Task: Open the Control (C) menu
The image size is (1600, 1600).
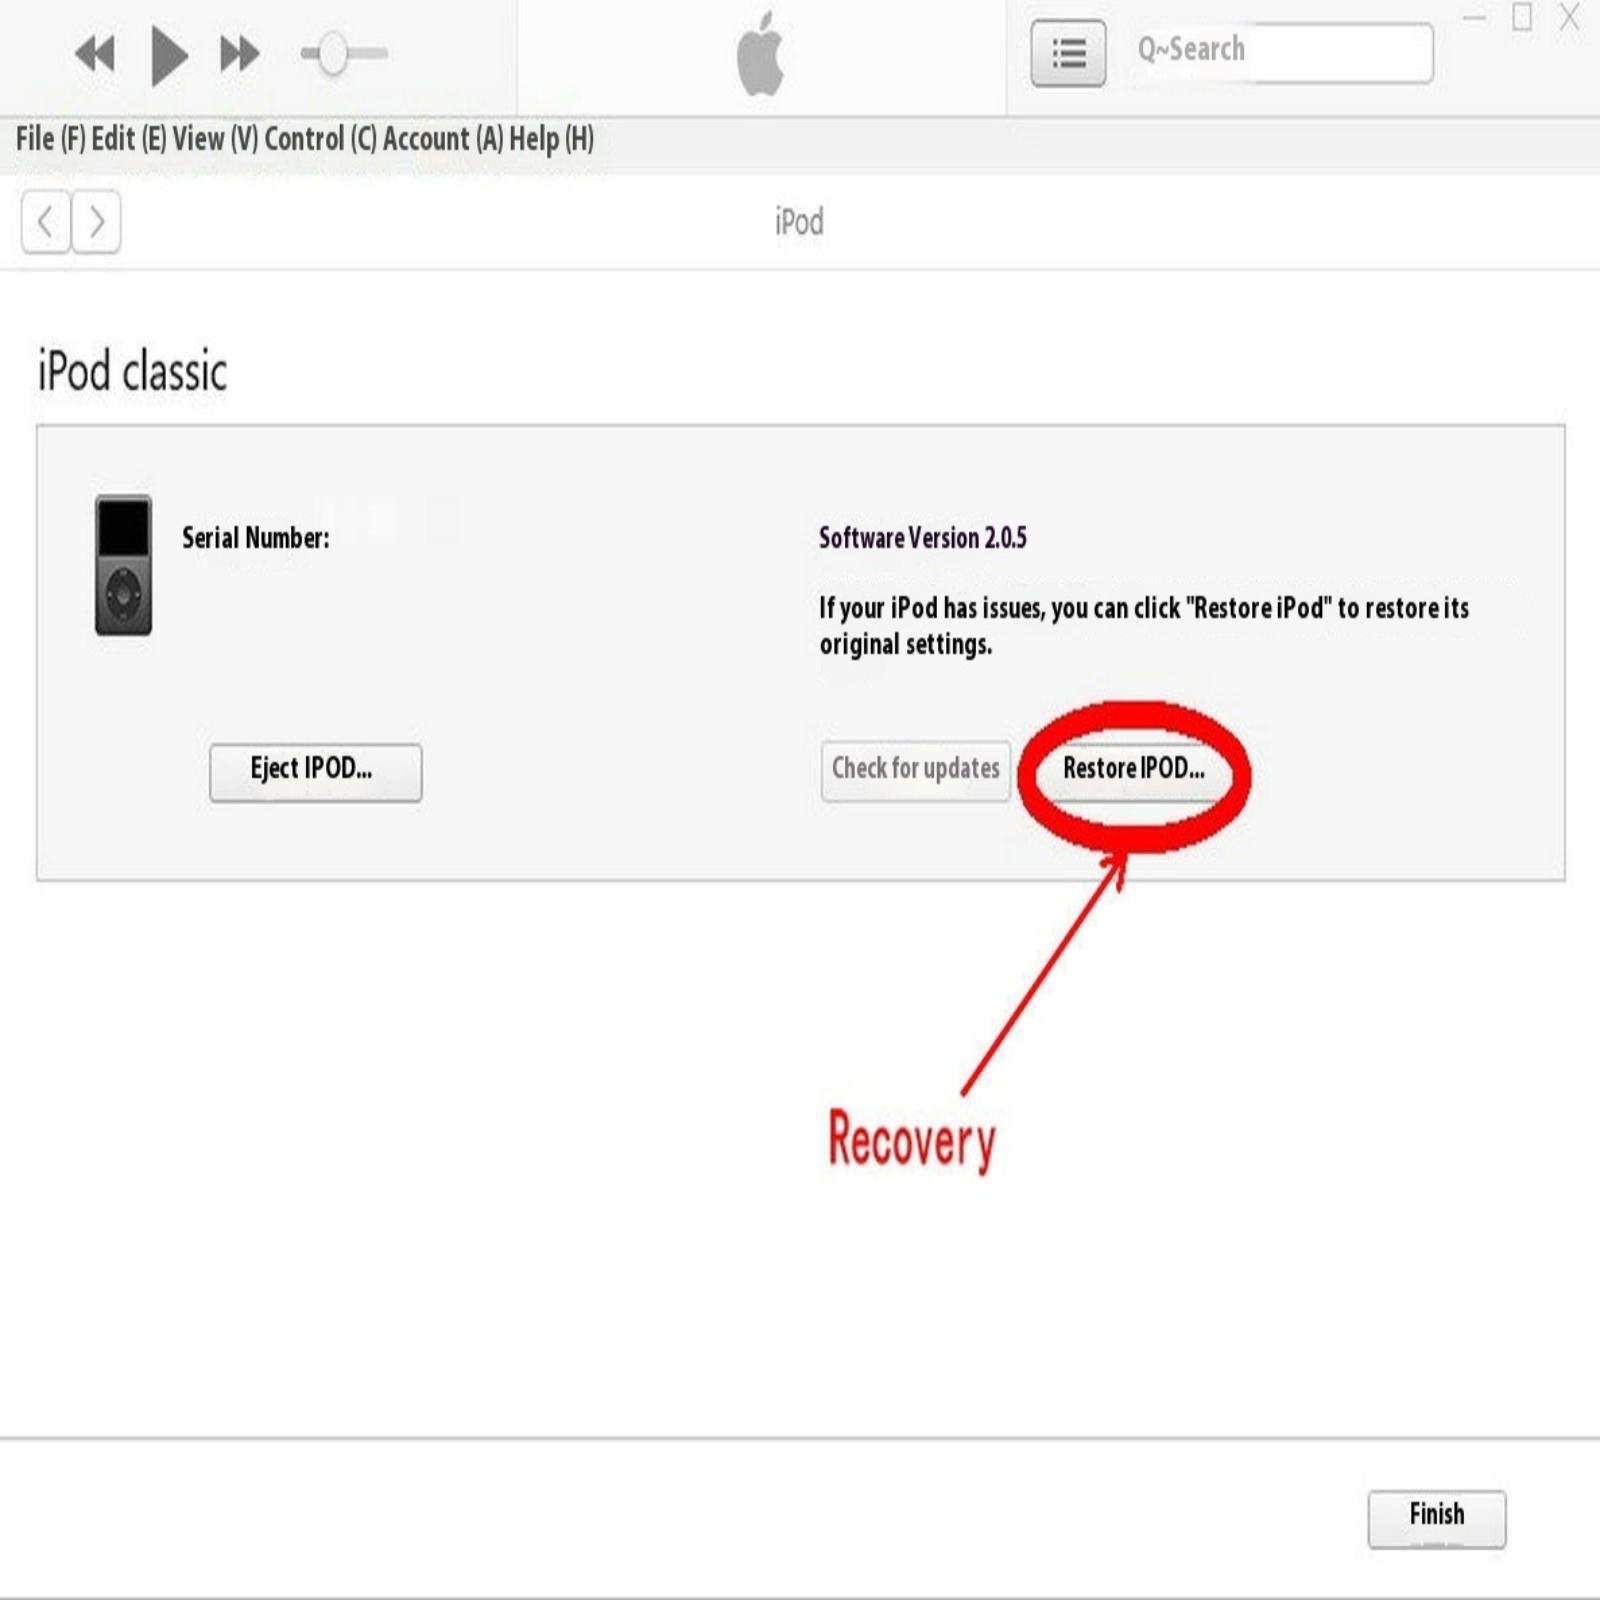Action: 320,139
